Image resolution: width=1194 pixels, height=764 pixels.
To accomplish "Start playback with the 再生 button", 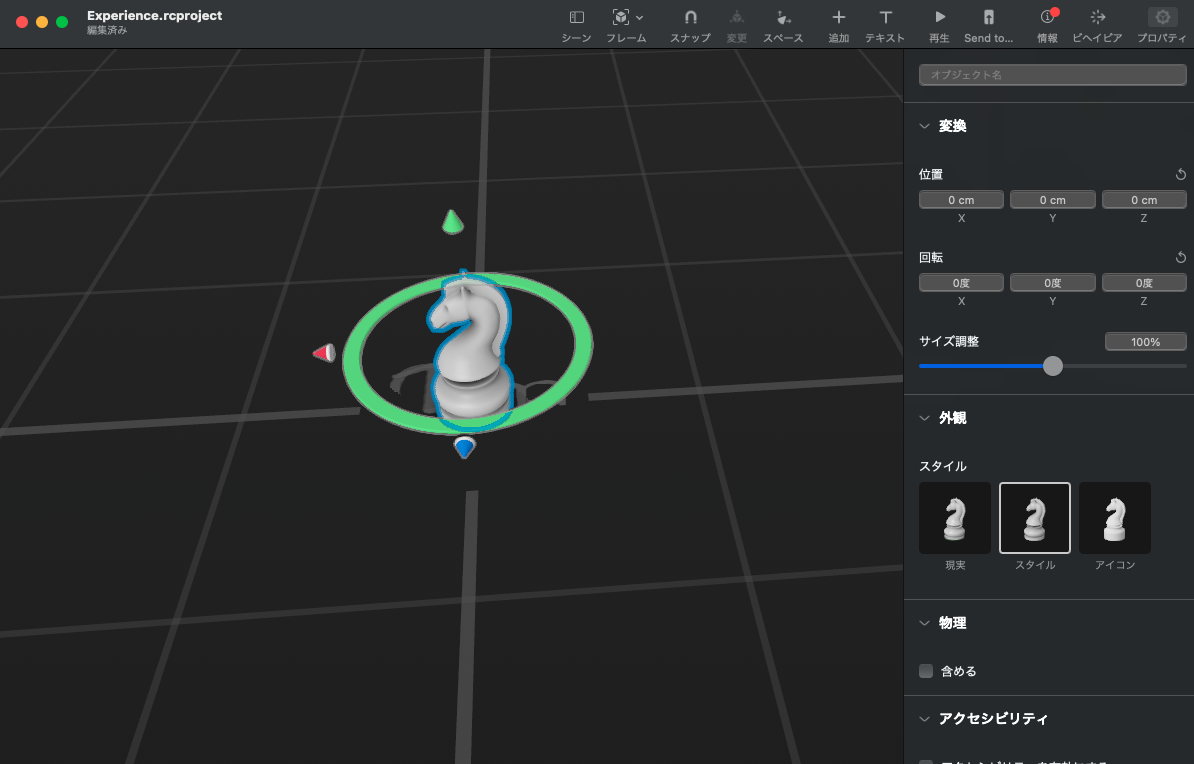I will (940, 17).
